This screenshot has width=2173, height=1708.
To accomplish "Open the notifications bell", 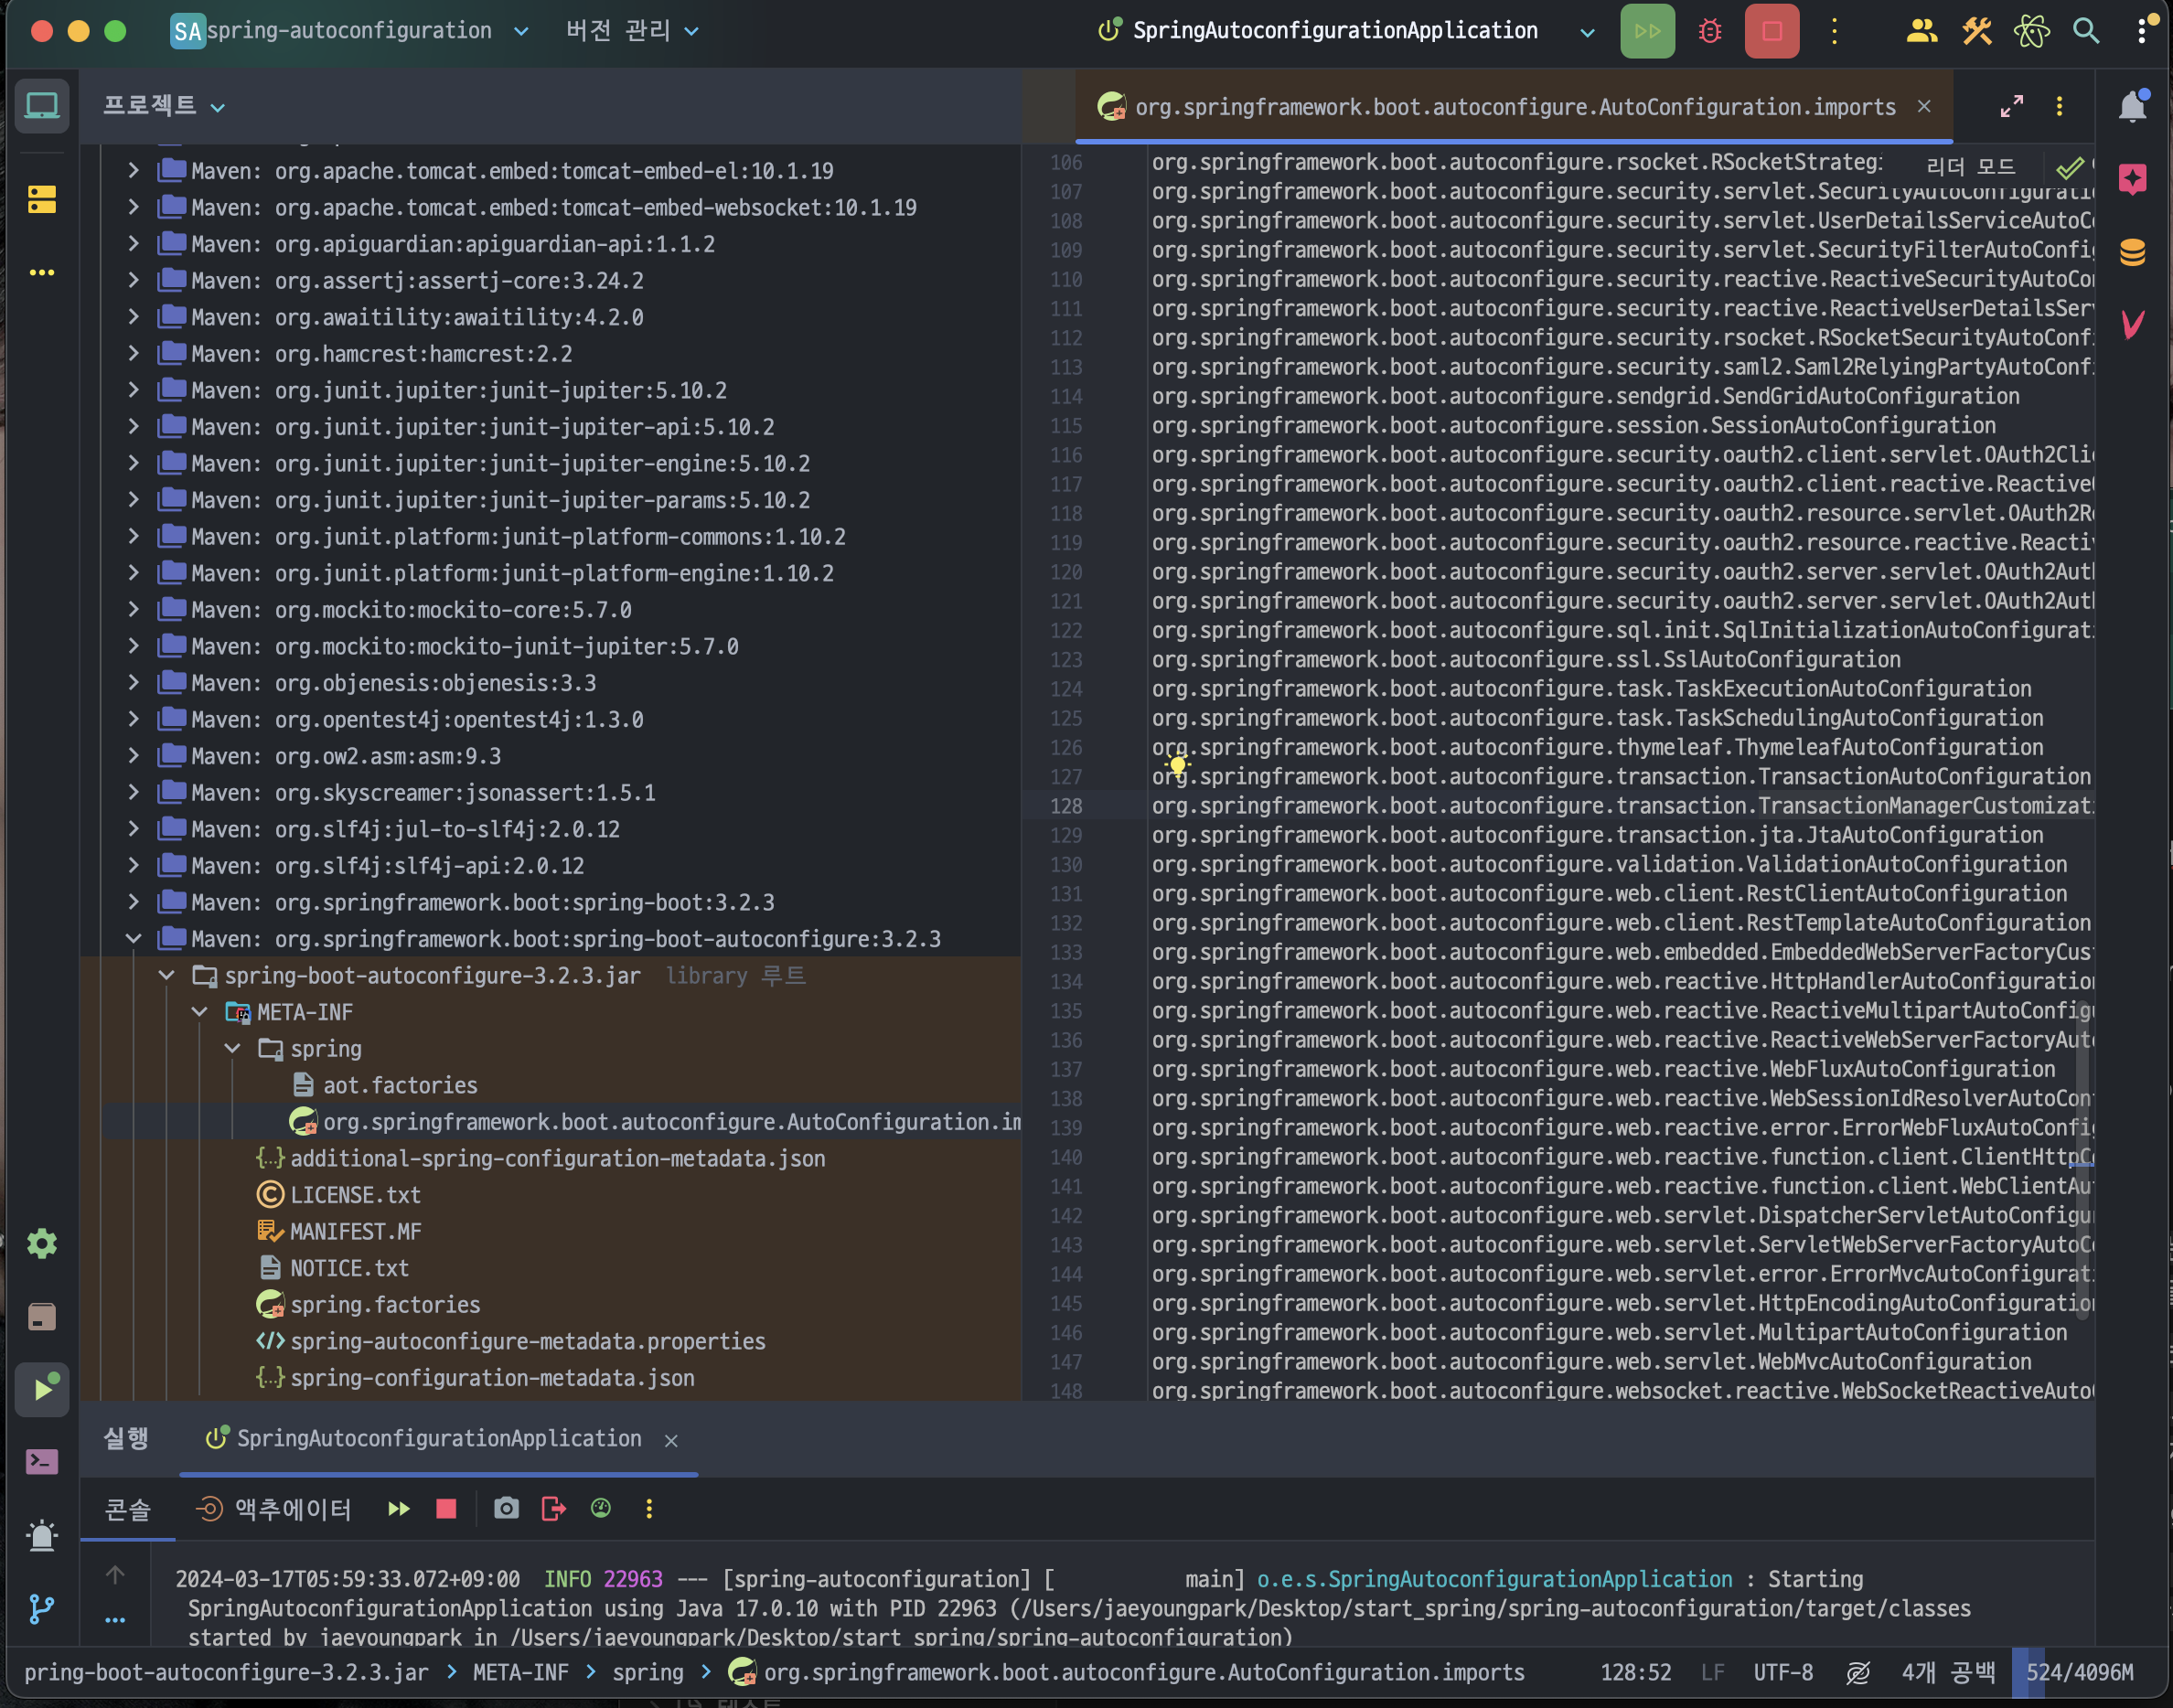I will (2132, 106).
